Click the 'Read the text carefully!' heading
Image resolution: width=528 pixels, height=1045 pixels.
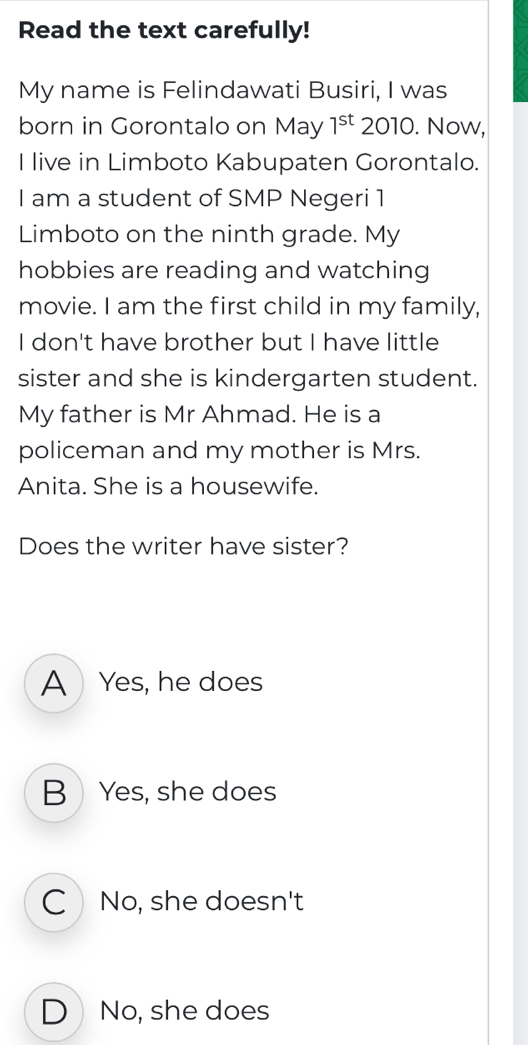tap(164, 31)
